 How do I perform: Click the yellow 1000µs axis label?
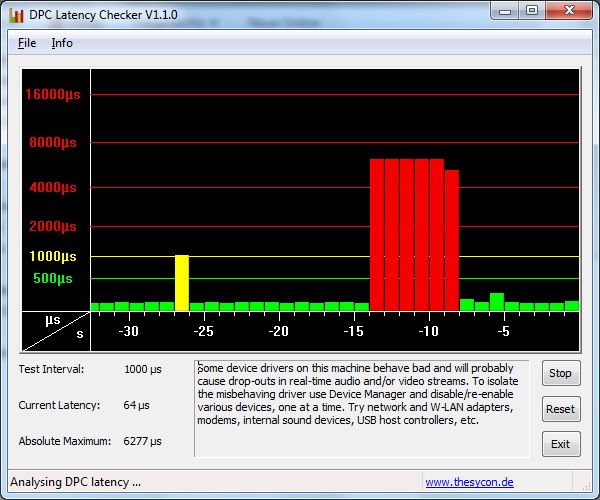[53, 256]
